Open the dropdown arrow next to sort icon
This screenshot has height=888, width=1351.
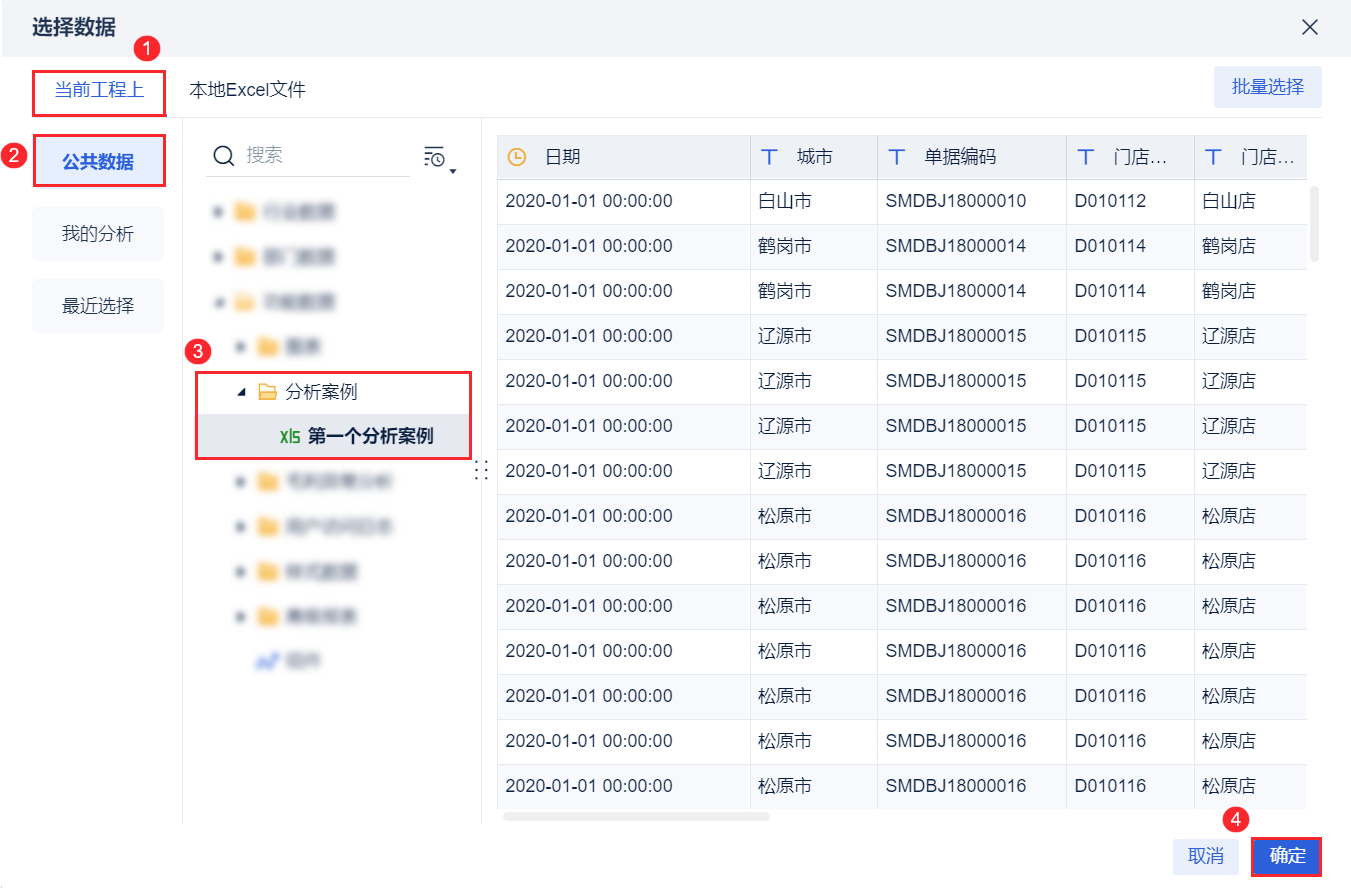453,172
